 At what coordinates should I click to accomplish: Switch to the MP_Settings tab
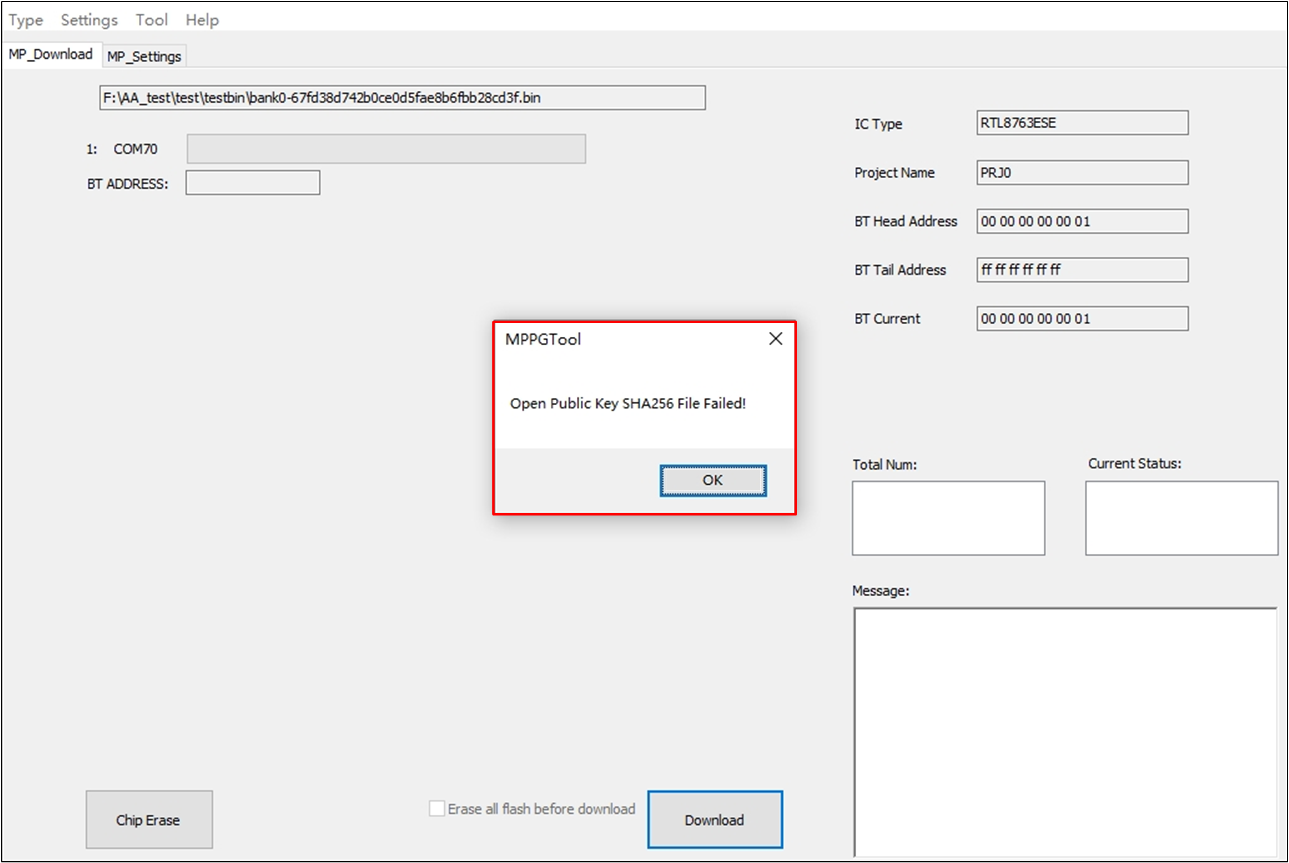tap(144, 57)
